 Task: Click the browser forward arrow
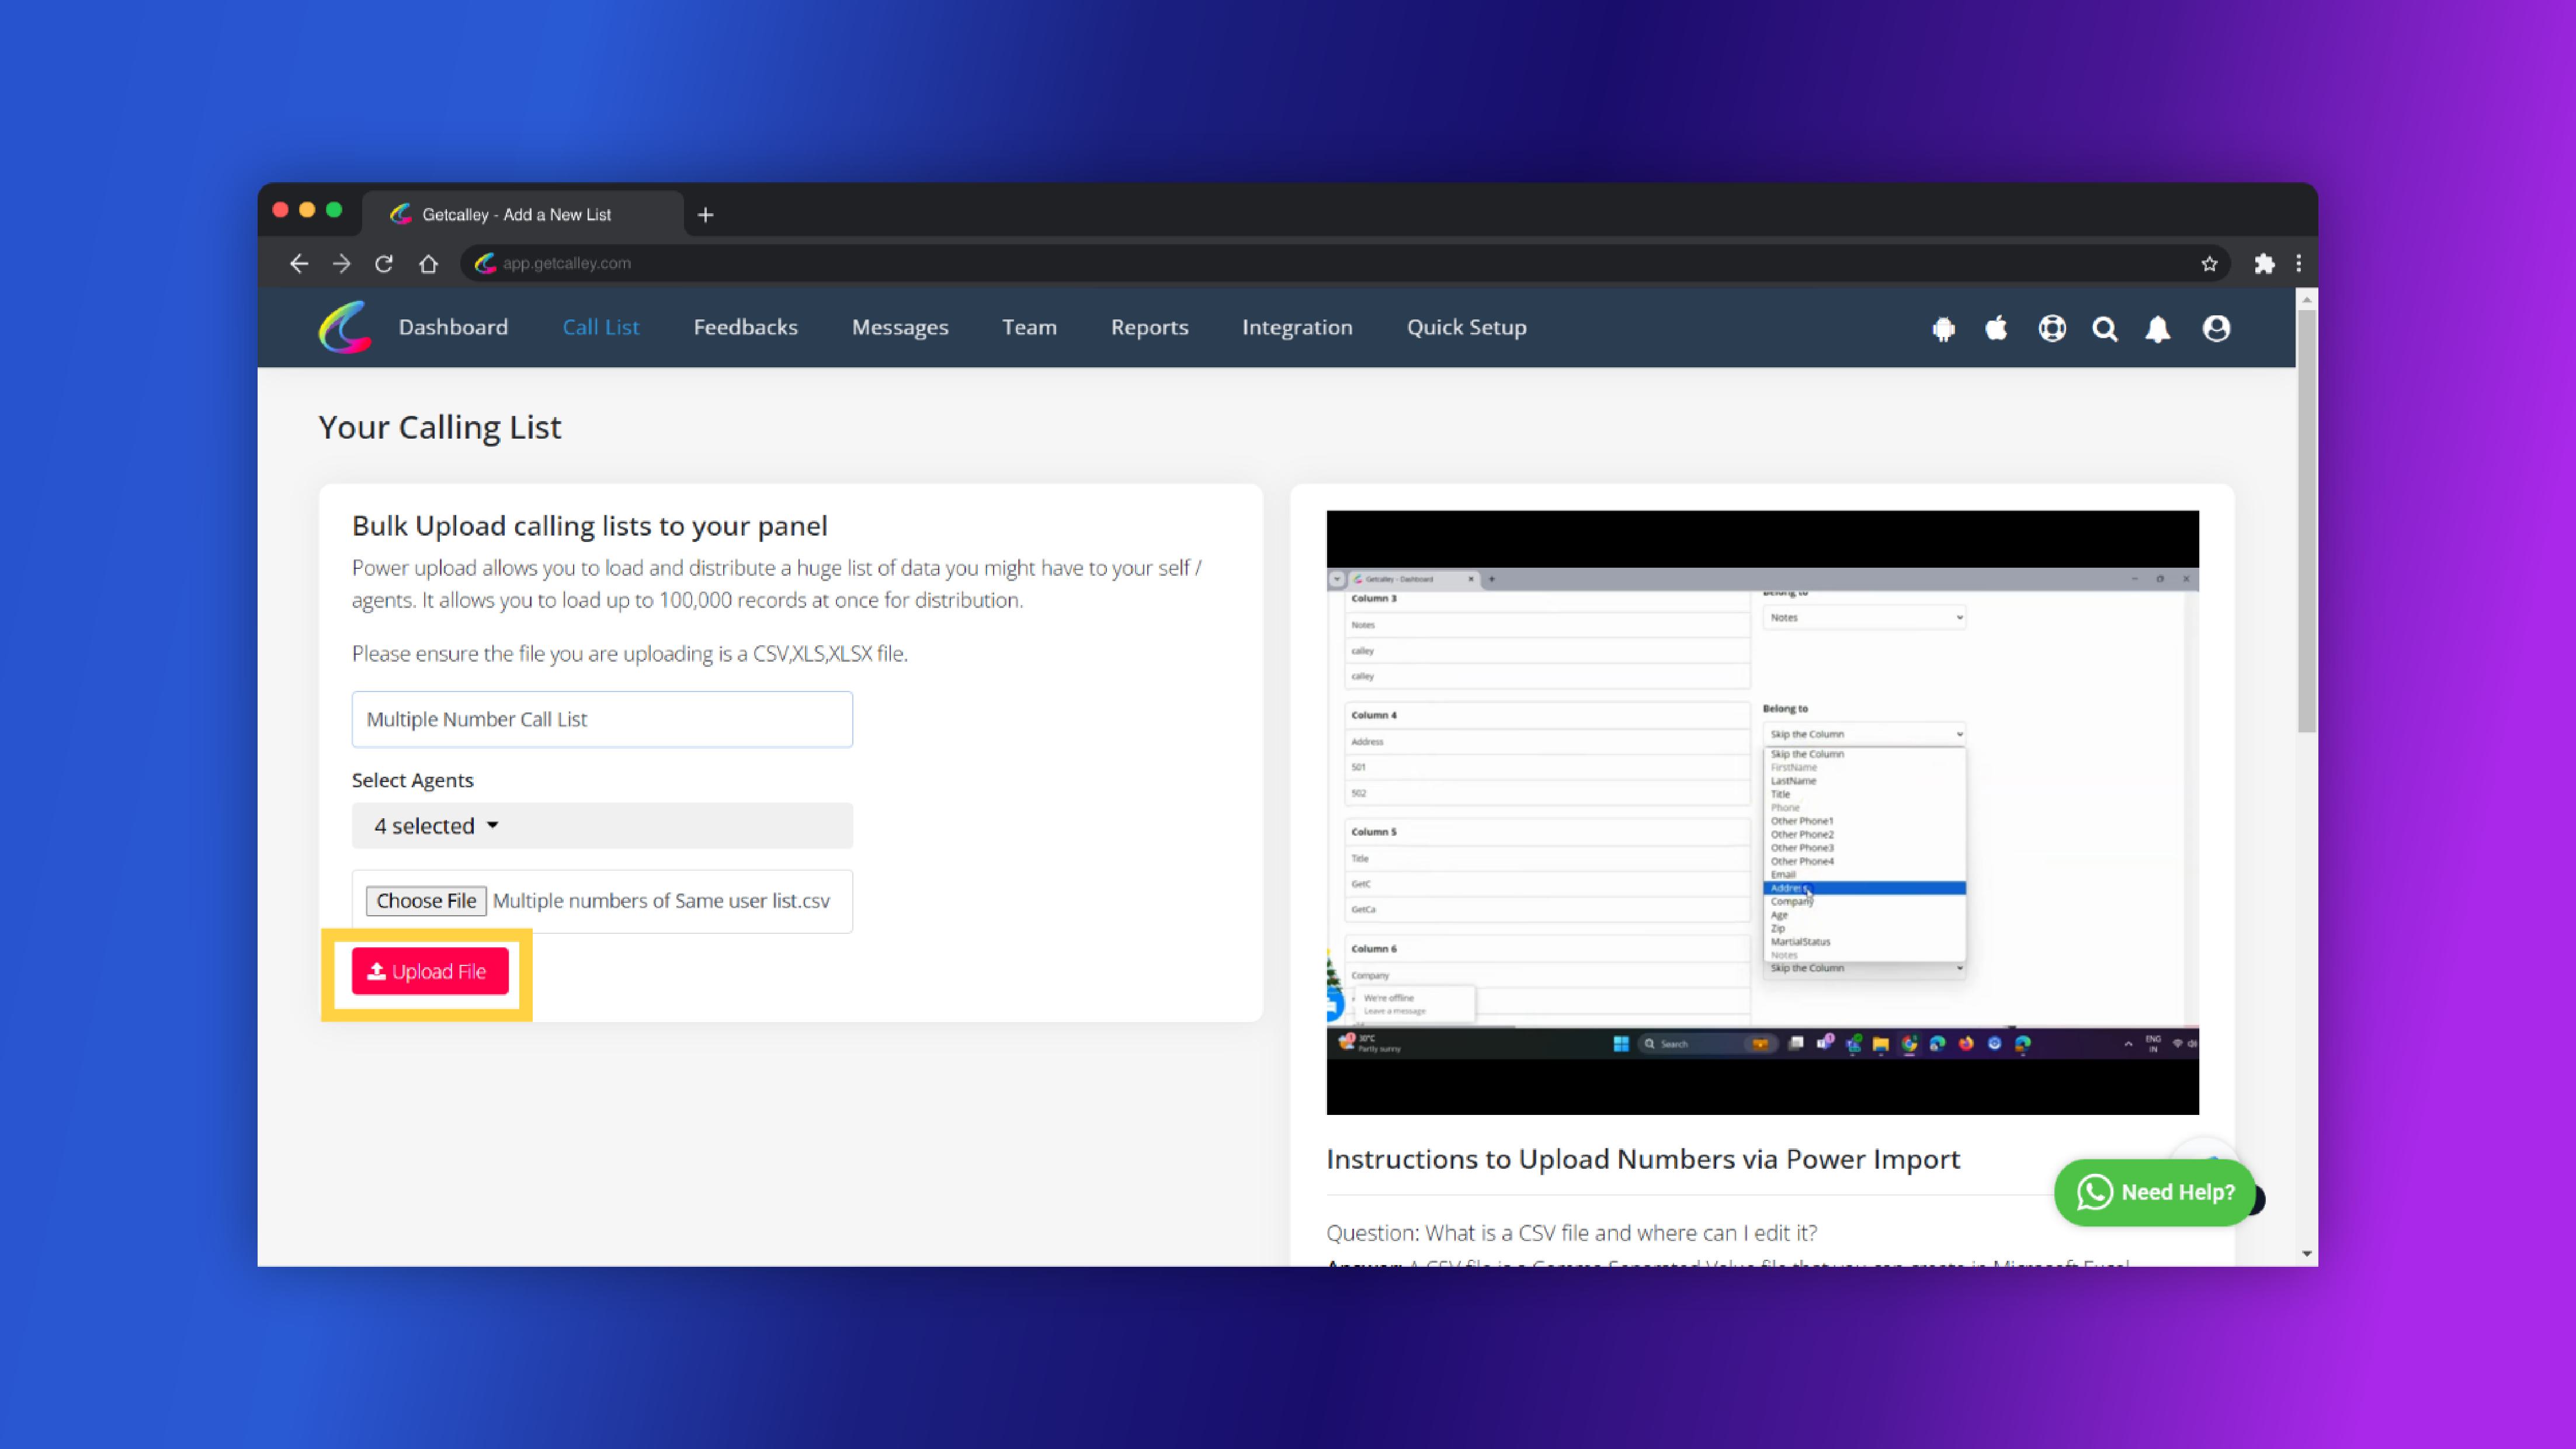(341, 263)
